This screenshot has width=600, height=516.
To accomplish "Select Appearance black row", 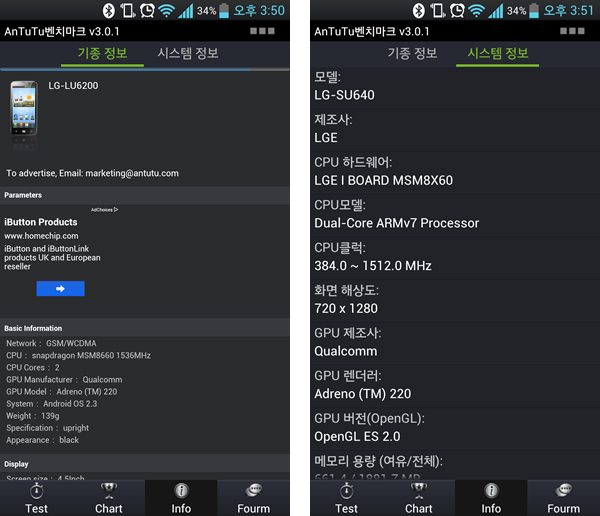I will click(42, 440).
